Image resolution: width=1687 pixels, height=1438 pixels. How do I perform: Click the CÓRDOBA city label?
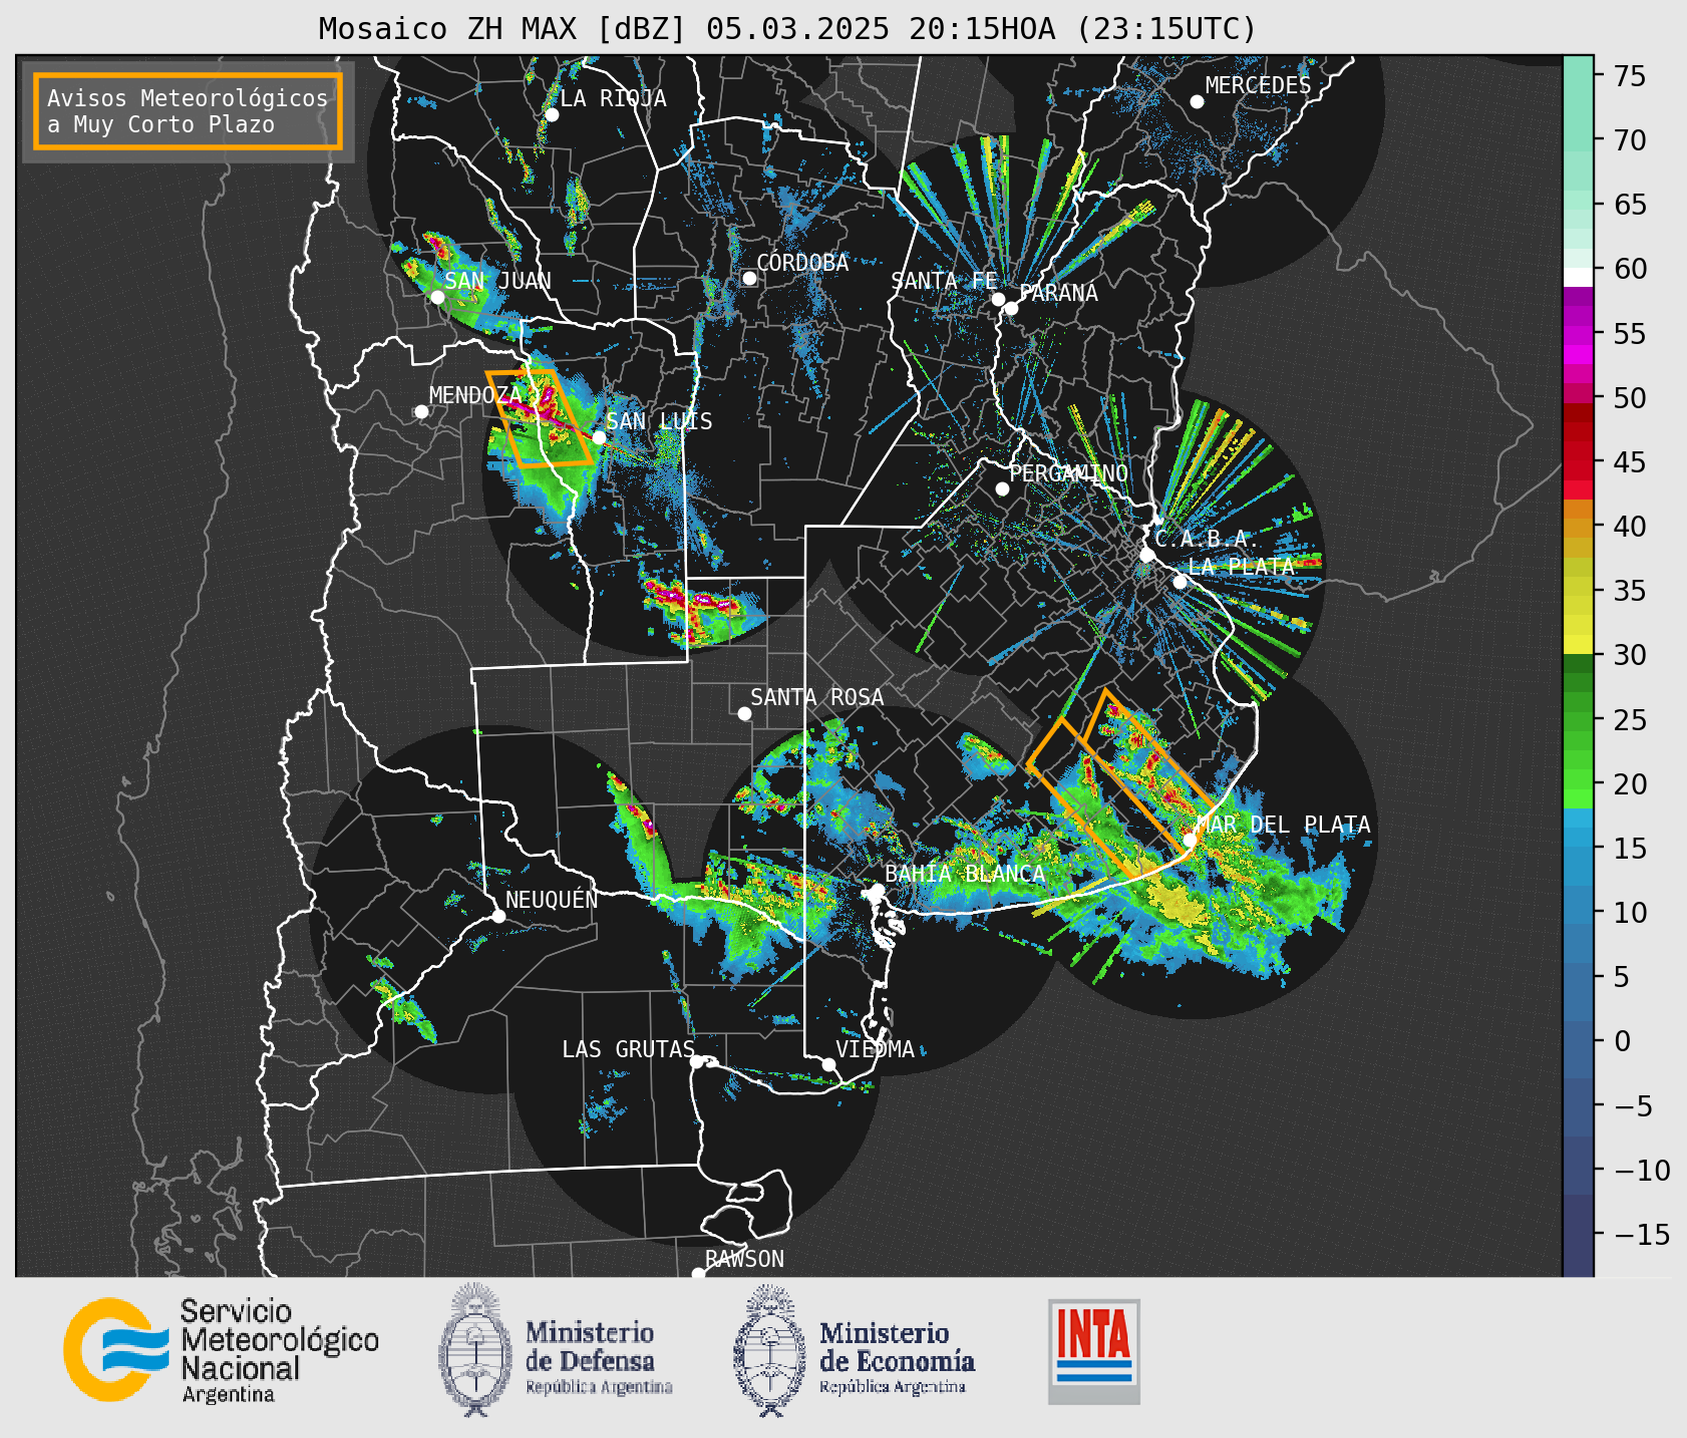coord(802,263)
